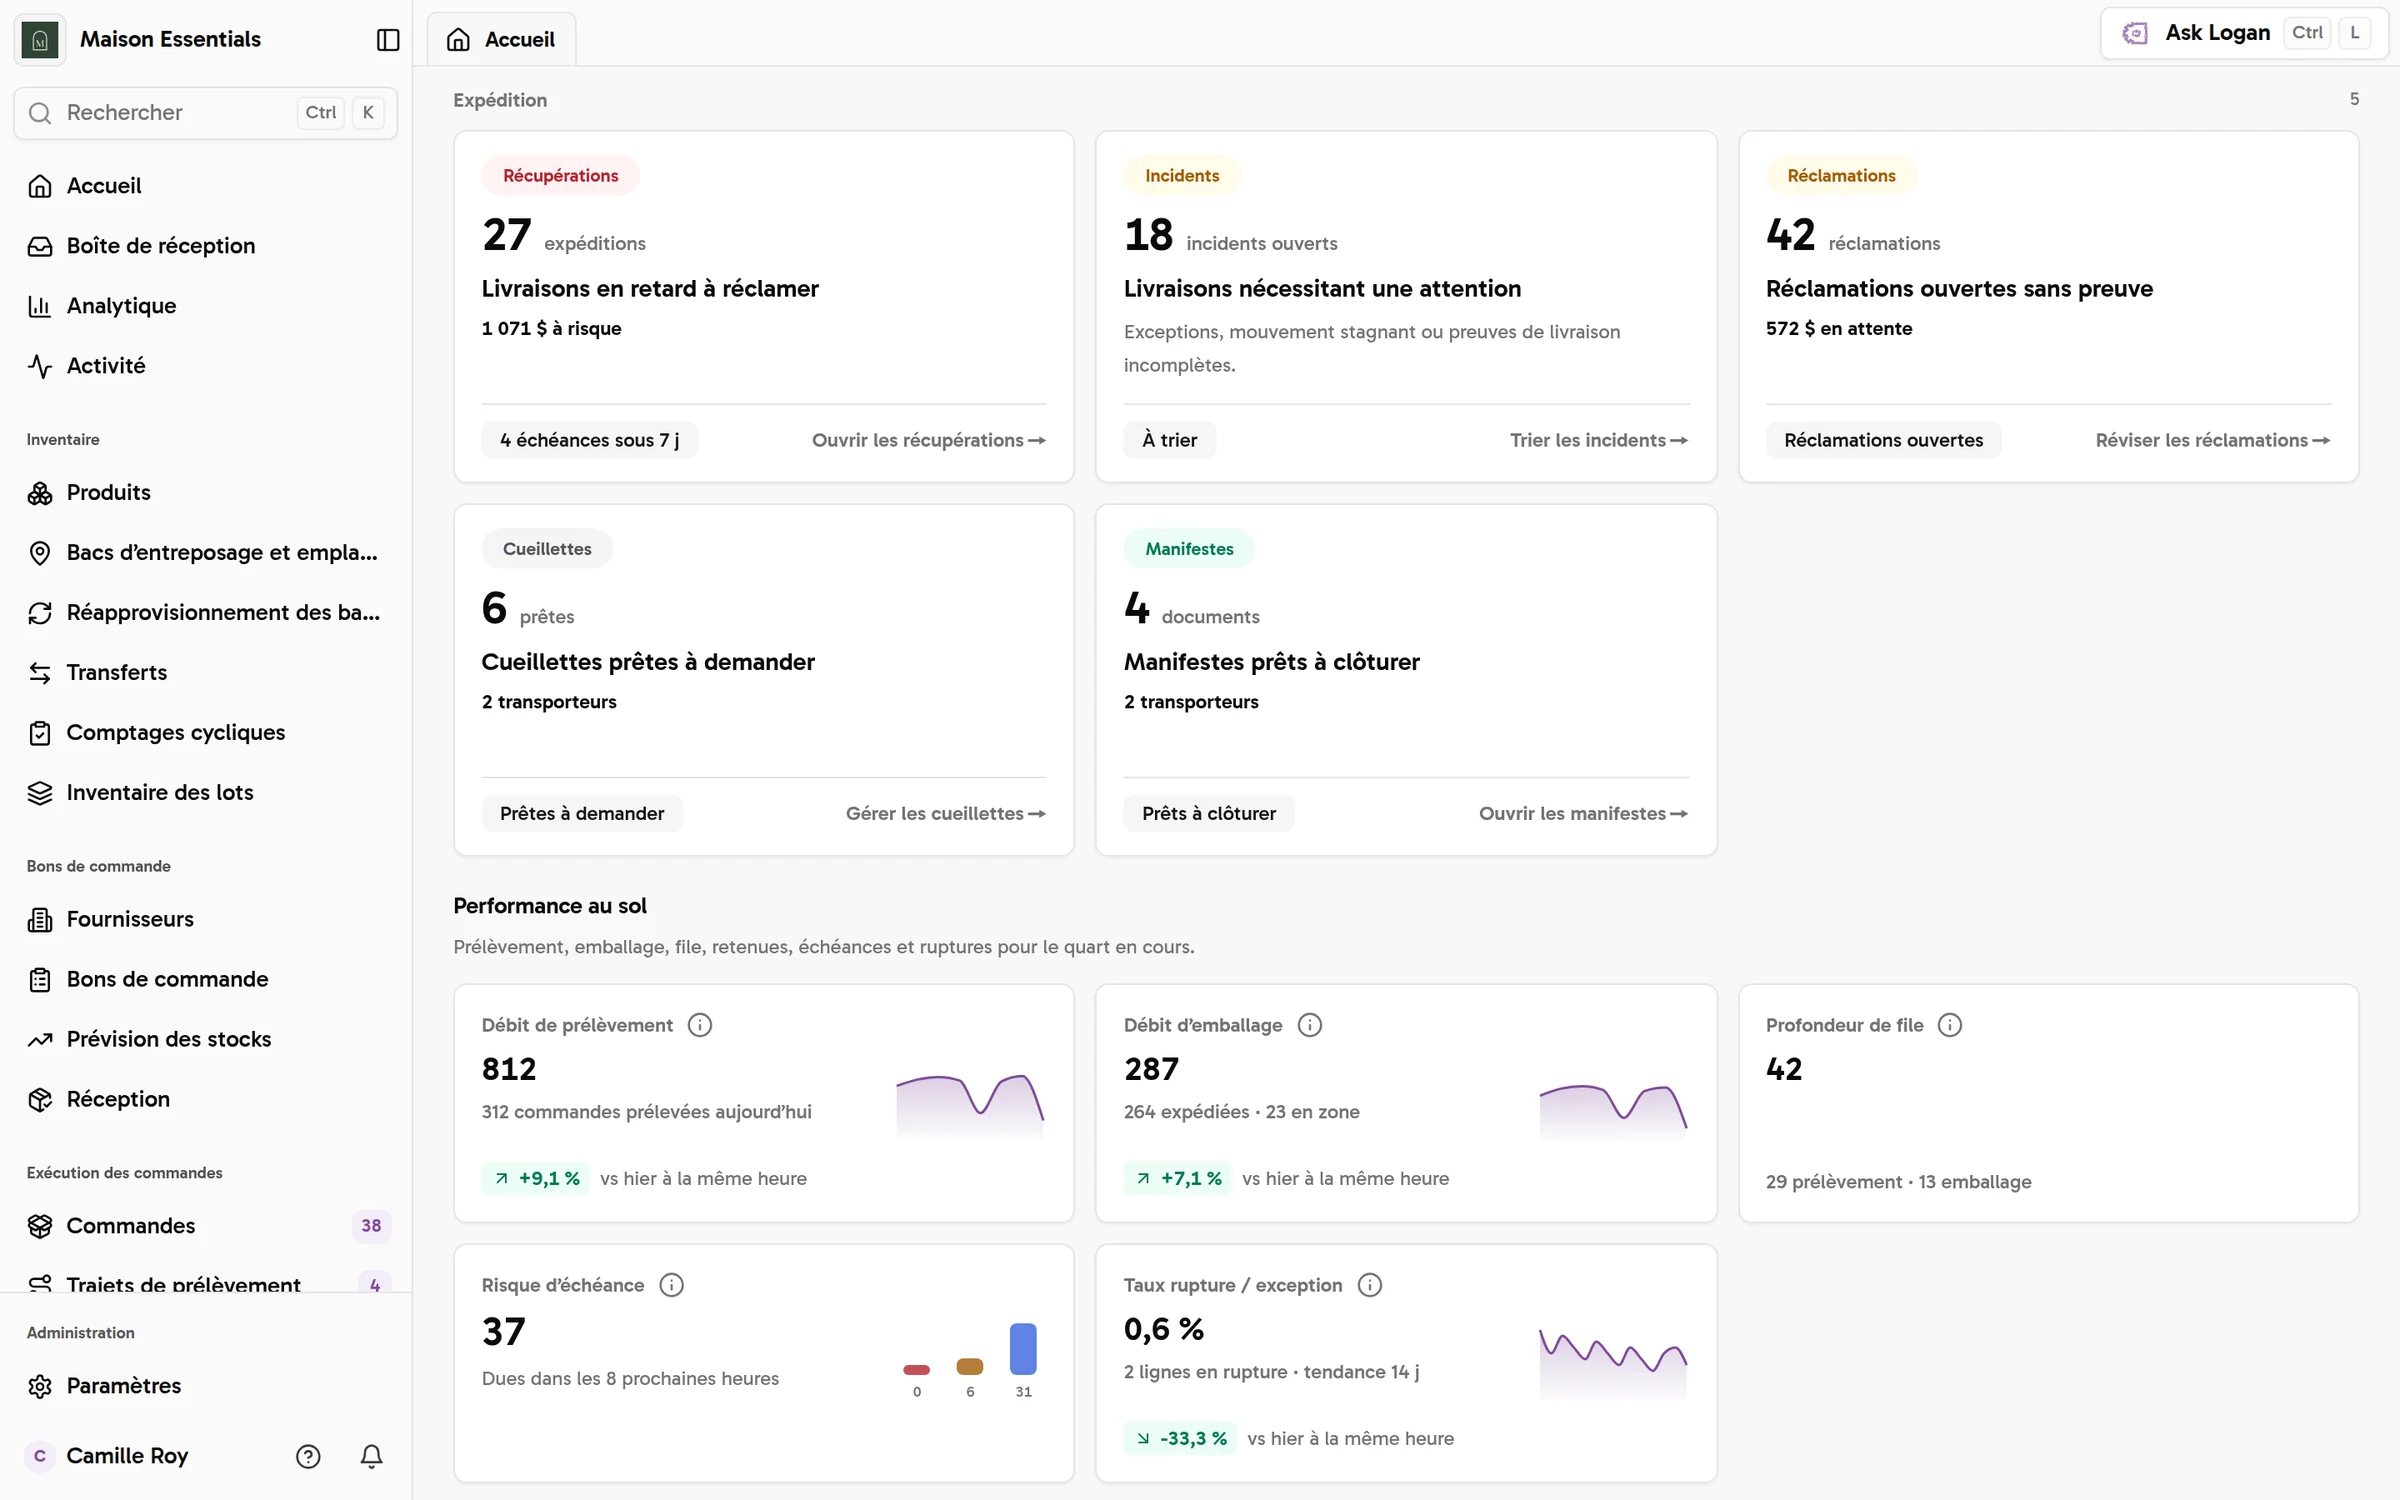This screenshot has width=2400, height=1500.
Task: Click the Paramètres gear icon
Action: click(40, 1386)
